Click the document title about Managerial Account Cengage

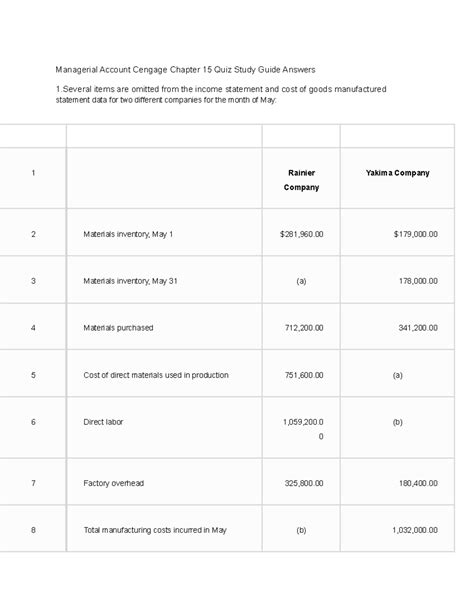coord(185,70)
